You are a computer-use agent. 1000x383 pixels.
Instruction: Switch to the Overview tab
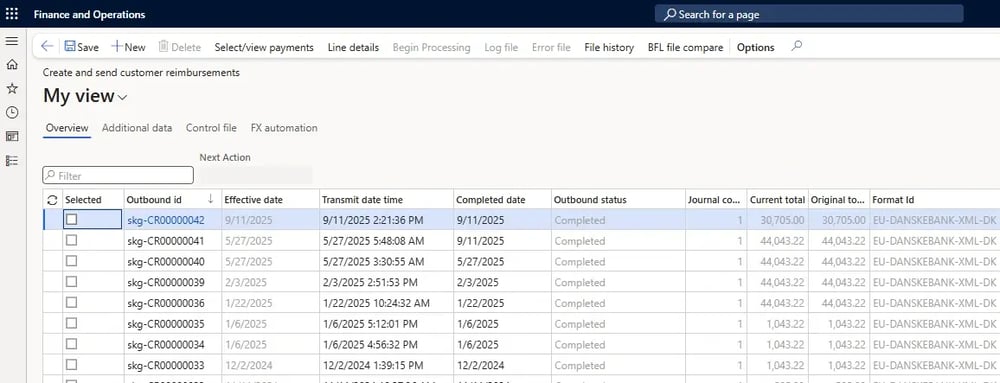point(67,127)
